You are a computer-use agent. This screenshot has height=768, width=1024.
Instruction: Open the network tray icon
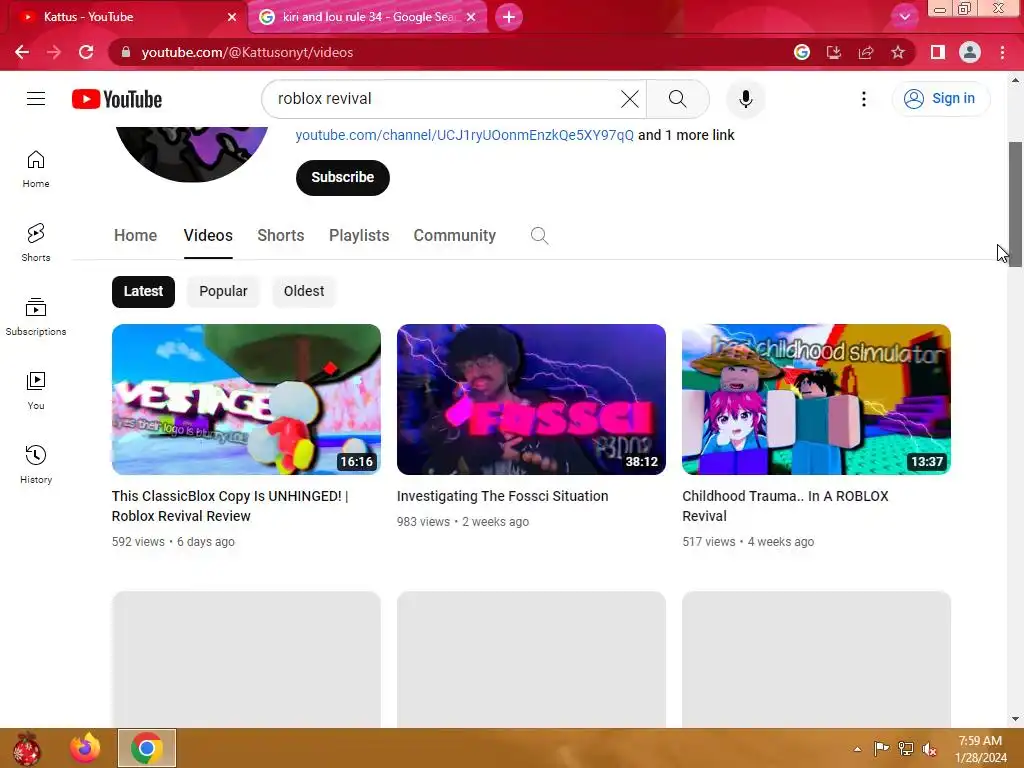906,748
